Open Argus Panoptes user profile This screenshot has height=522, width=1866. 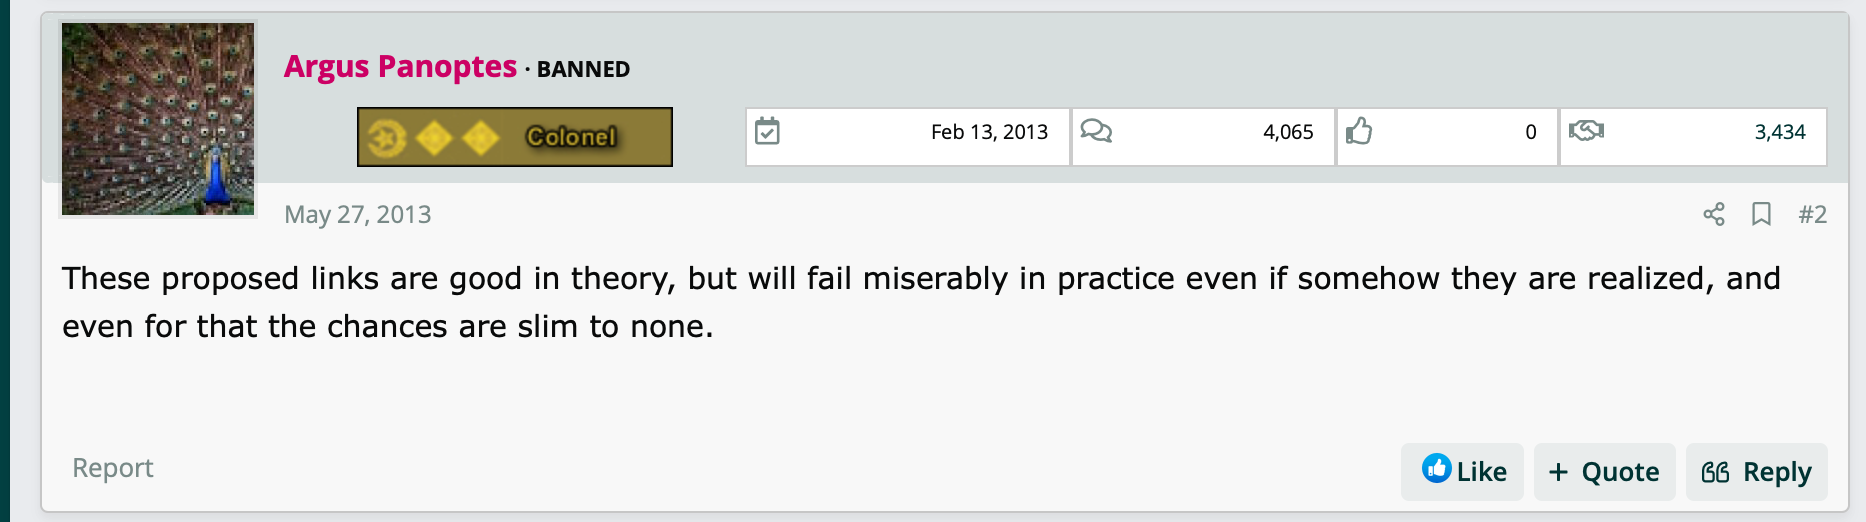(400, 67)
